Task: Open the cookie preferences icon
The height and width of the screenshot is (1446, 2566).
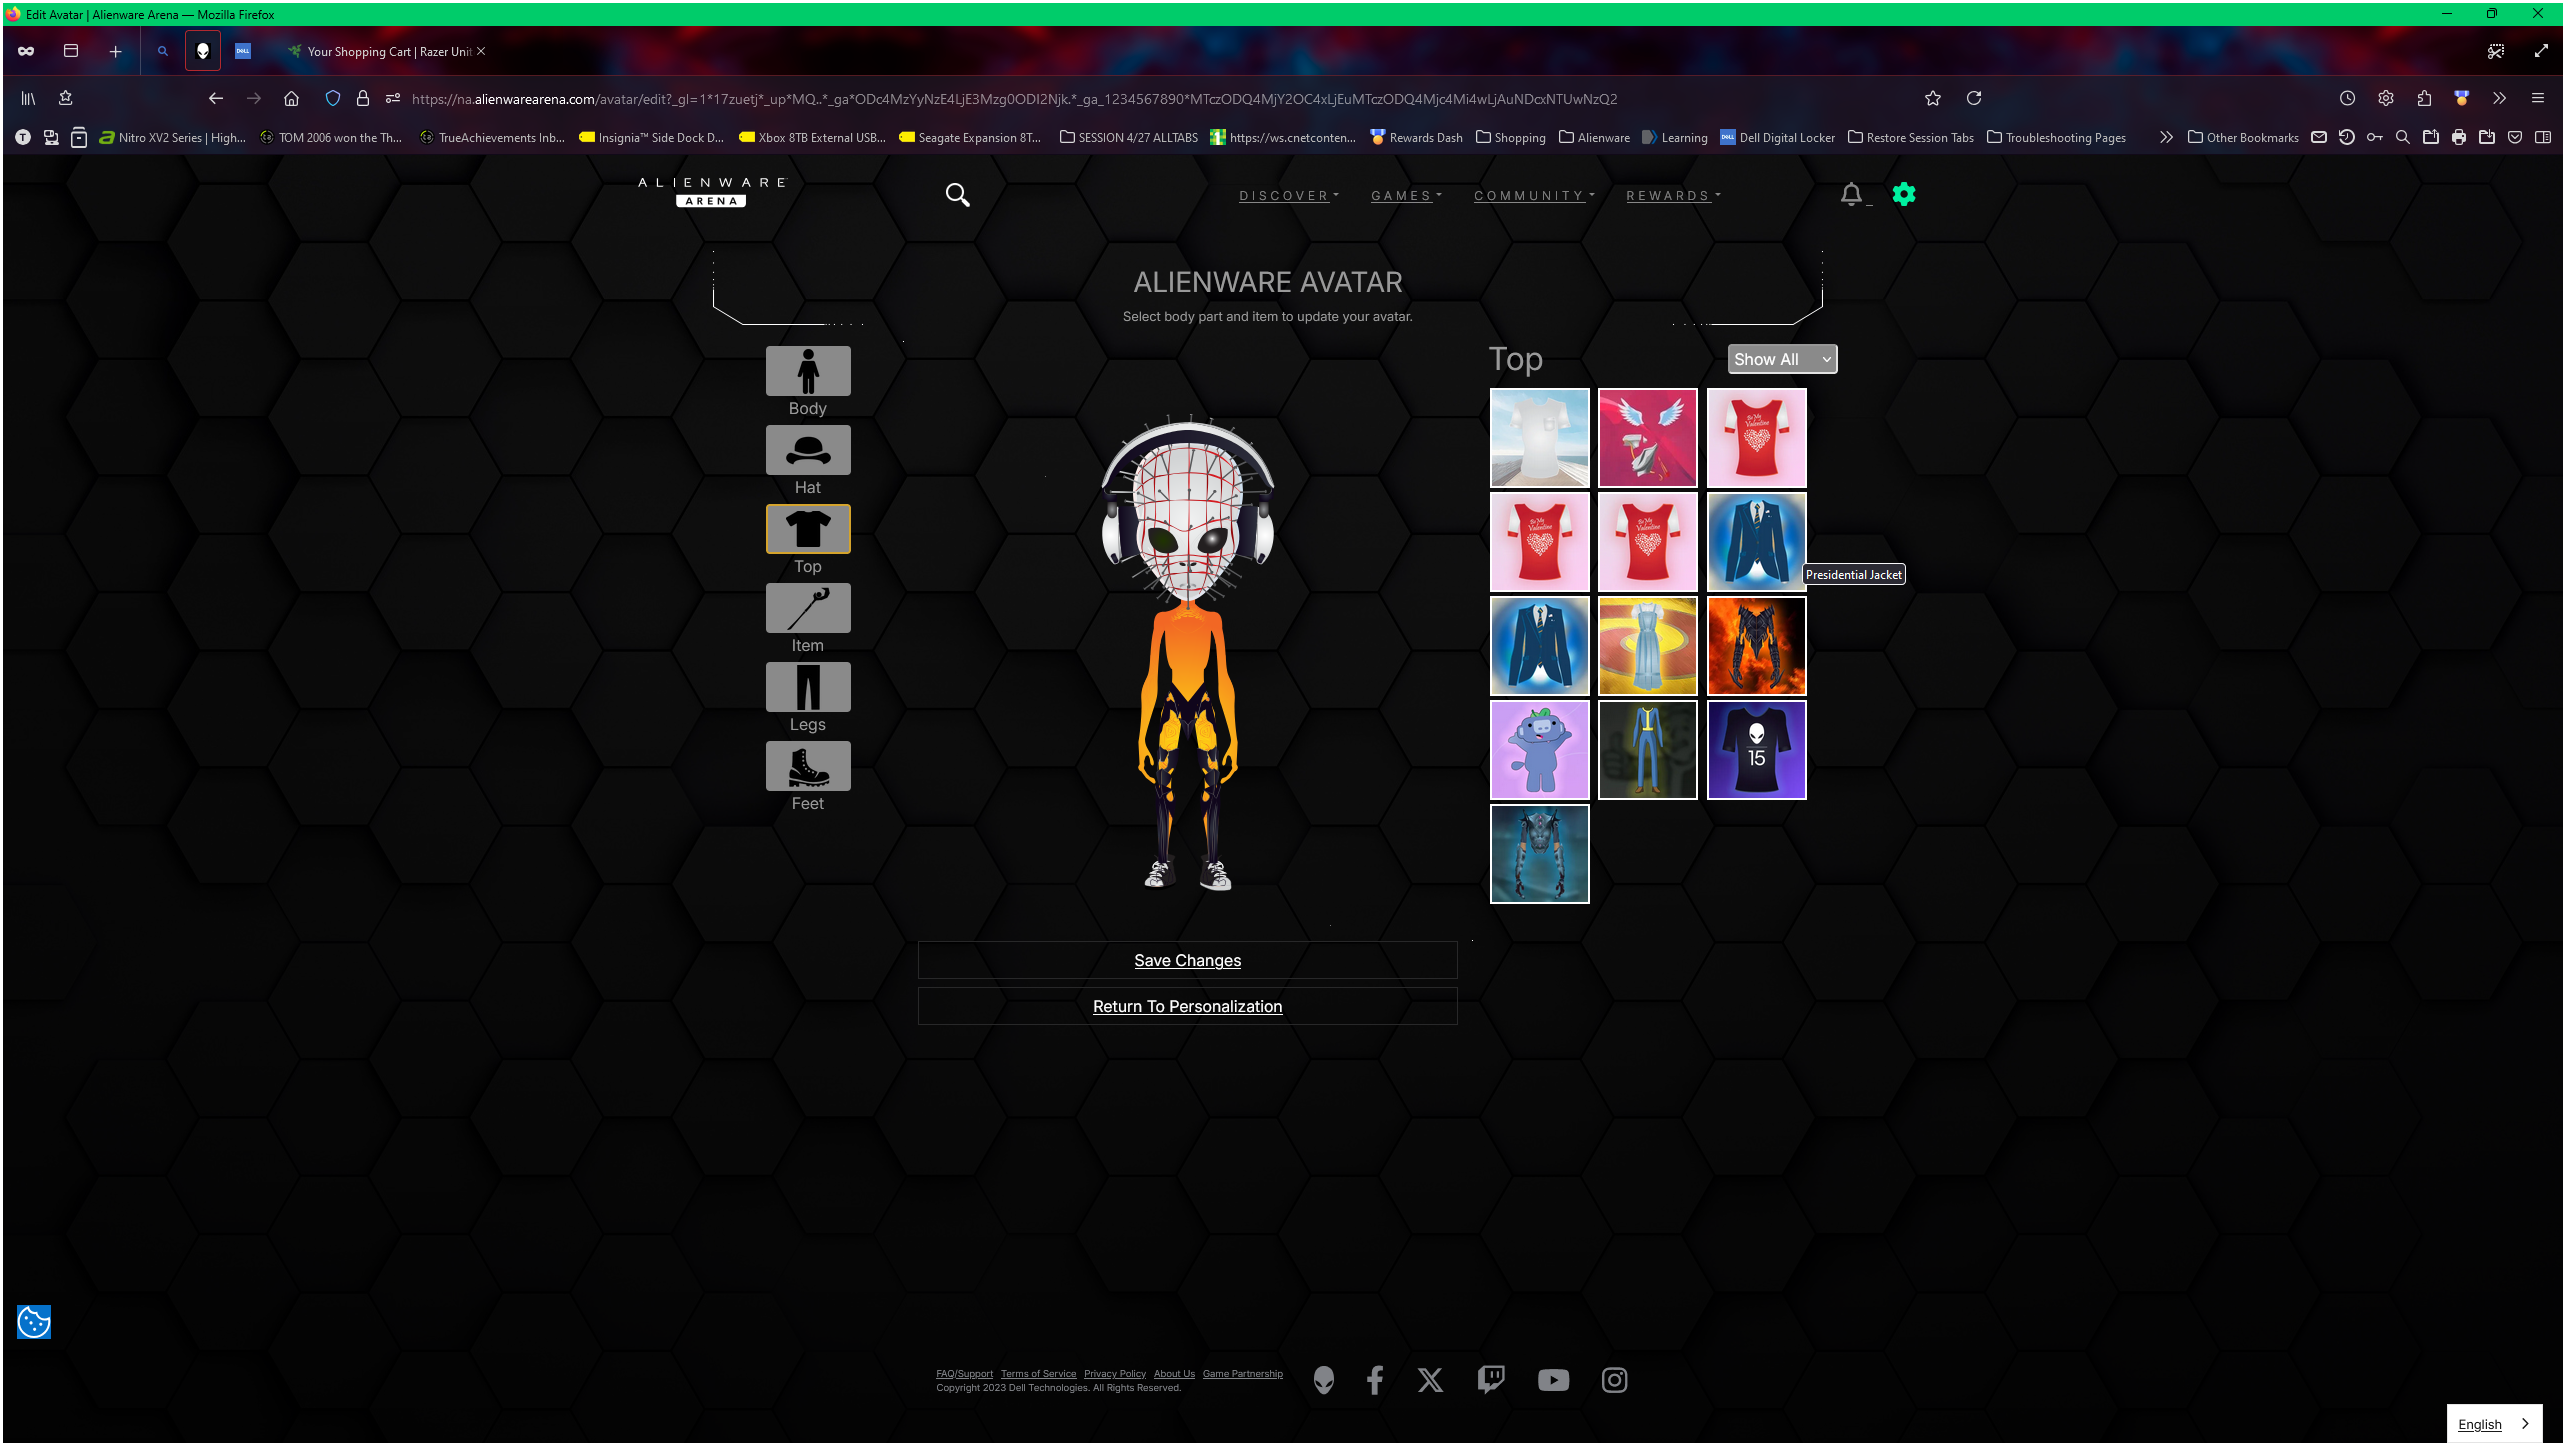Action: click(34, 1322)
